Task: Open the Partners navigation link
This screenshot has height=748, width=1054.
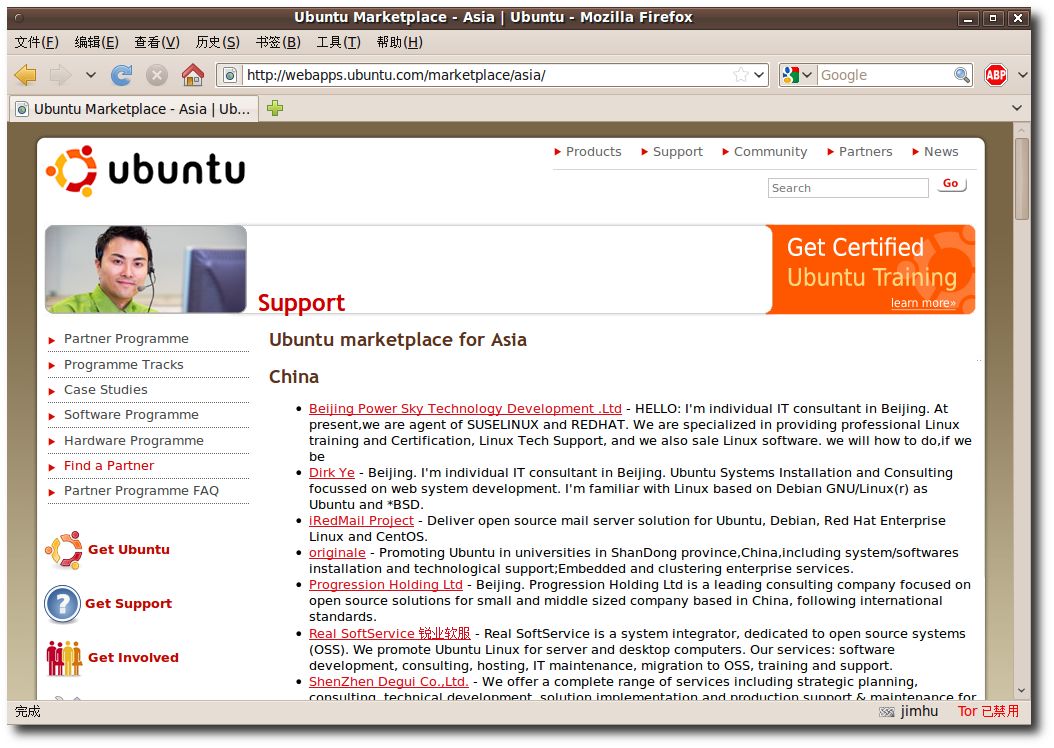Action: coord(865,152)
